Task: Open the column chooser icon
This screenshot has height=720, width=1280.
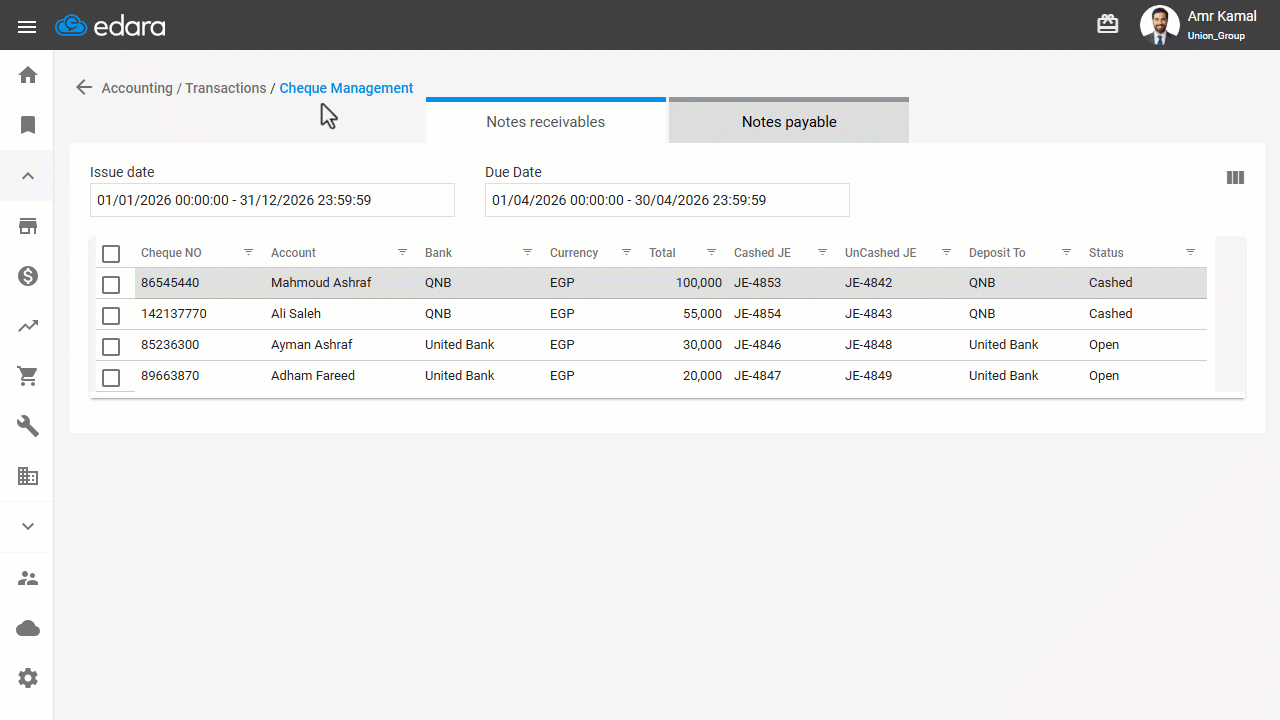Action: coord(1235,178)
